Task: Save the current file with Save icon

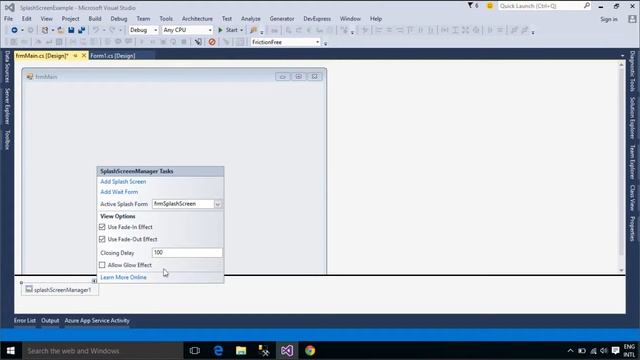Action: [x=71, y=30]
